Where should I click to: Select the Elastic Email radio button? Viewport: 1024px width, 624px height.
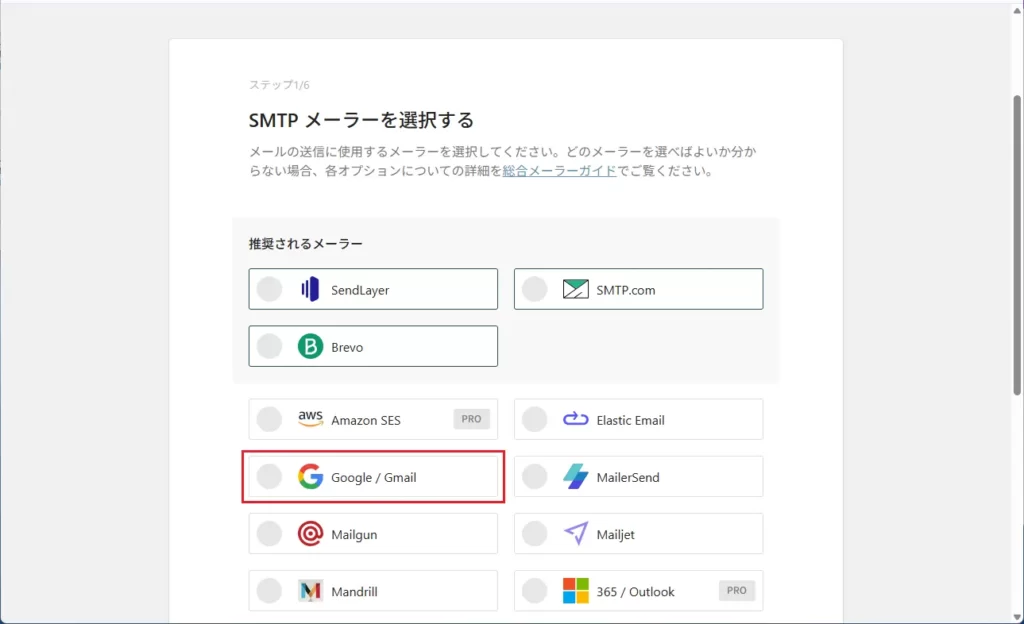pos(534,419)
